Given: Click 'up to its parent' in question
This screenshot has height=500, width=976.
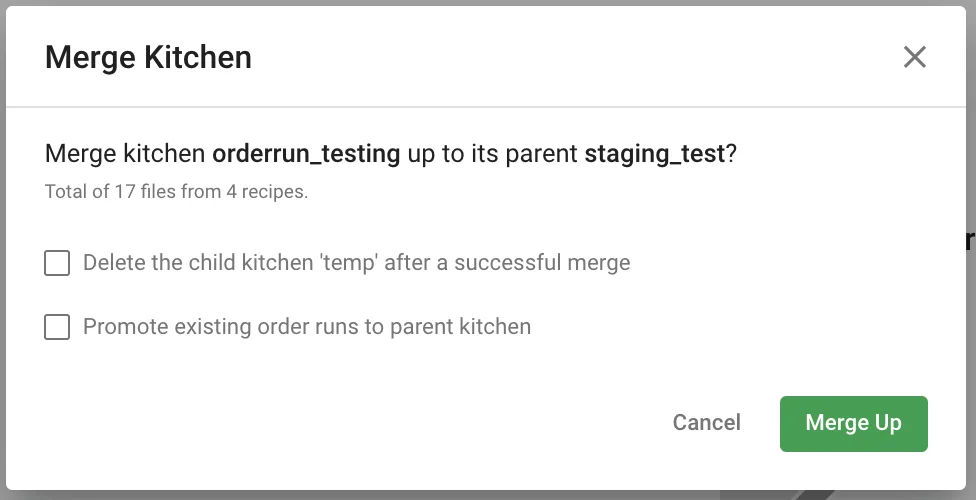Looking at the screenshot, I should [x=492, y=155].
